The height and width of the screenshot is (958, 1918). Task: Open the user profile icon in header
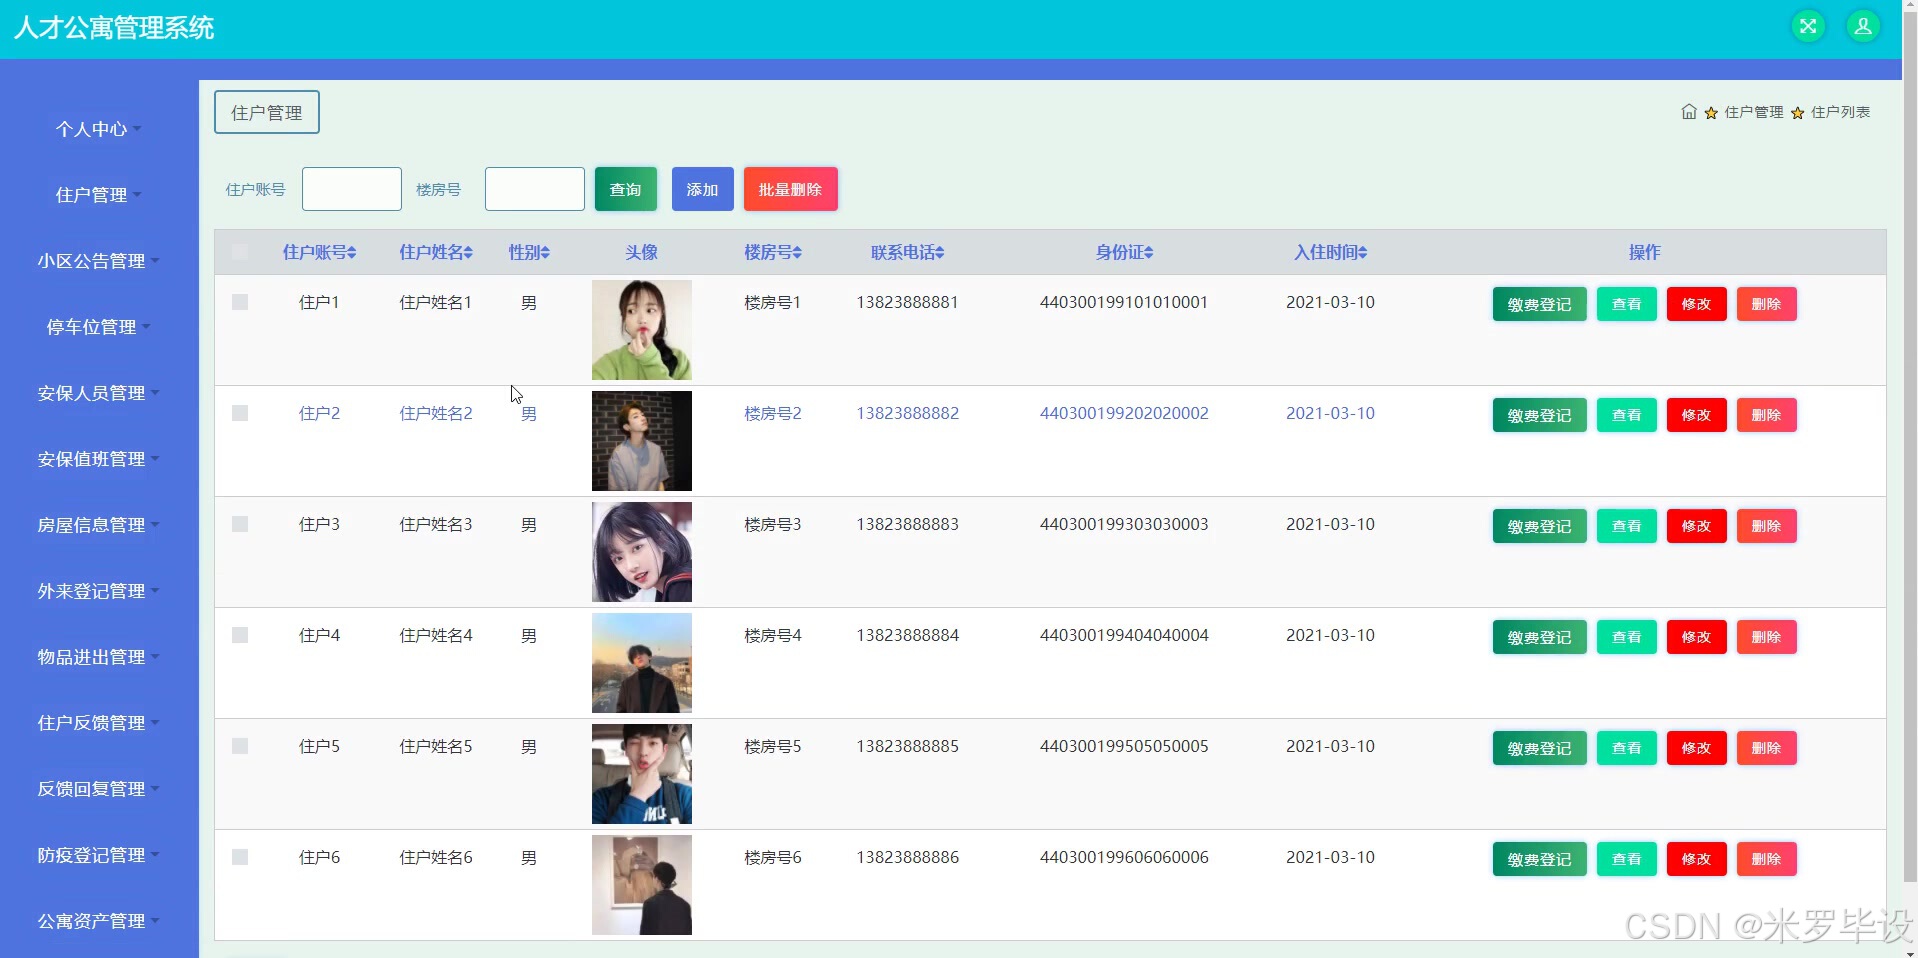pos(1863,27)
